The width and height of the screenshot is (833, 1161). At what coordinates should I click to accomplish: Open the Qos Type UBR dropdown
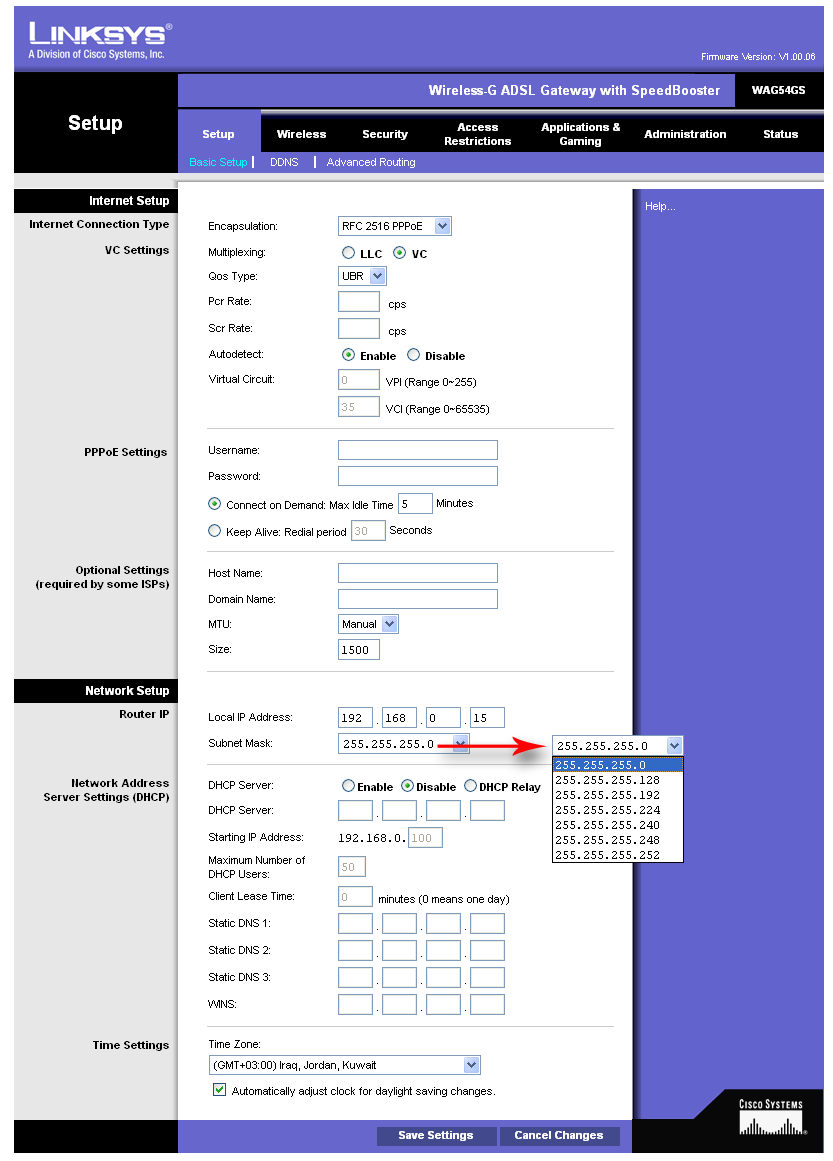(x=362, y=276)
